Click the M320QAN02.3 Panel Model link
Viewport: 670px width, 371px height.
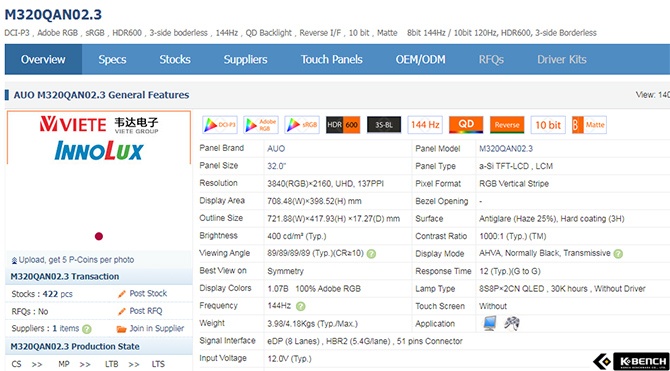pyautogui.click(x=506, y=149)
